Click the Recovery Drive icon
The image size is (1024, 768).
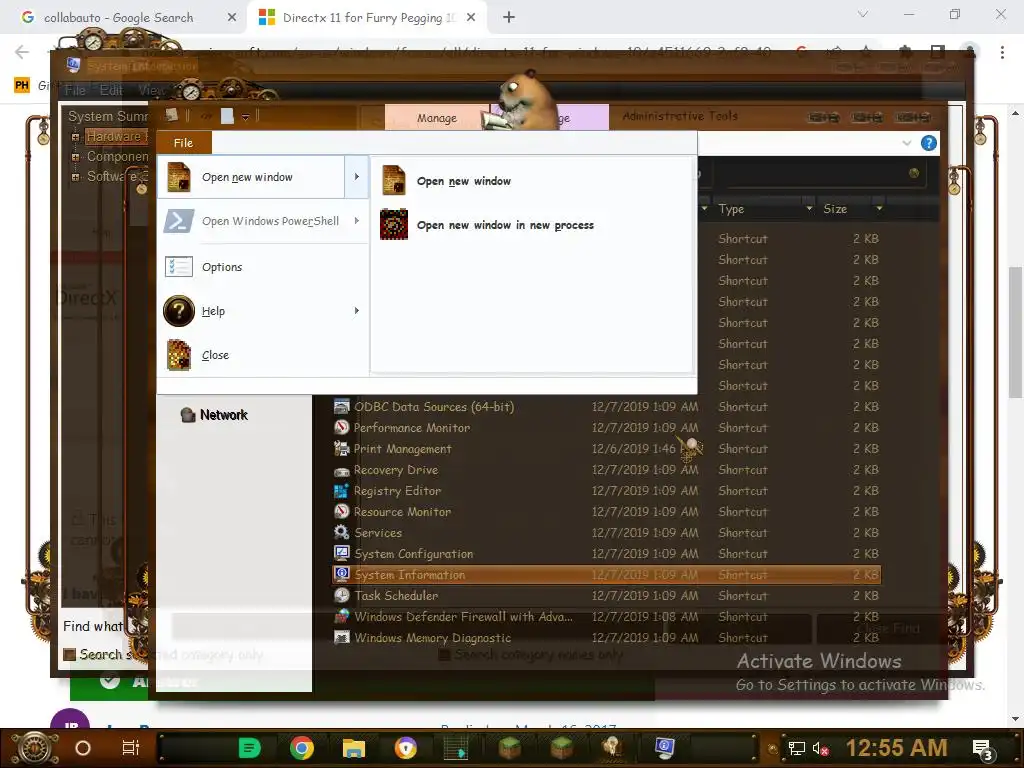pos(342,470)
